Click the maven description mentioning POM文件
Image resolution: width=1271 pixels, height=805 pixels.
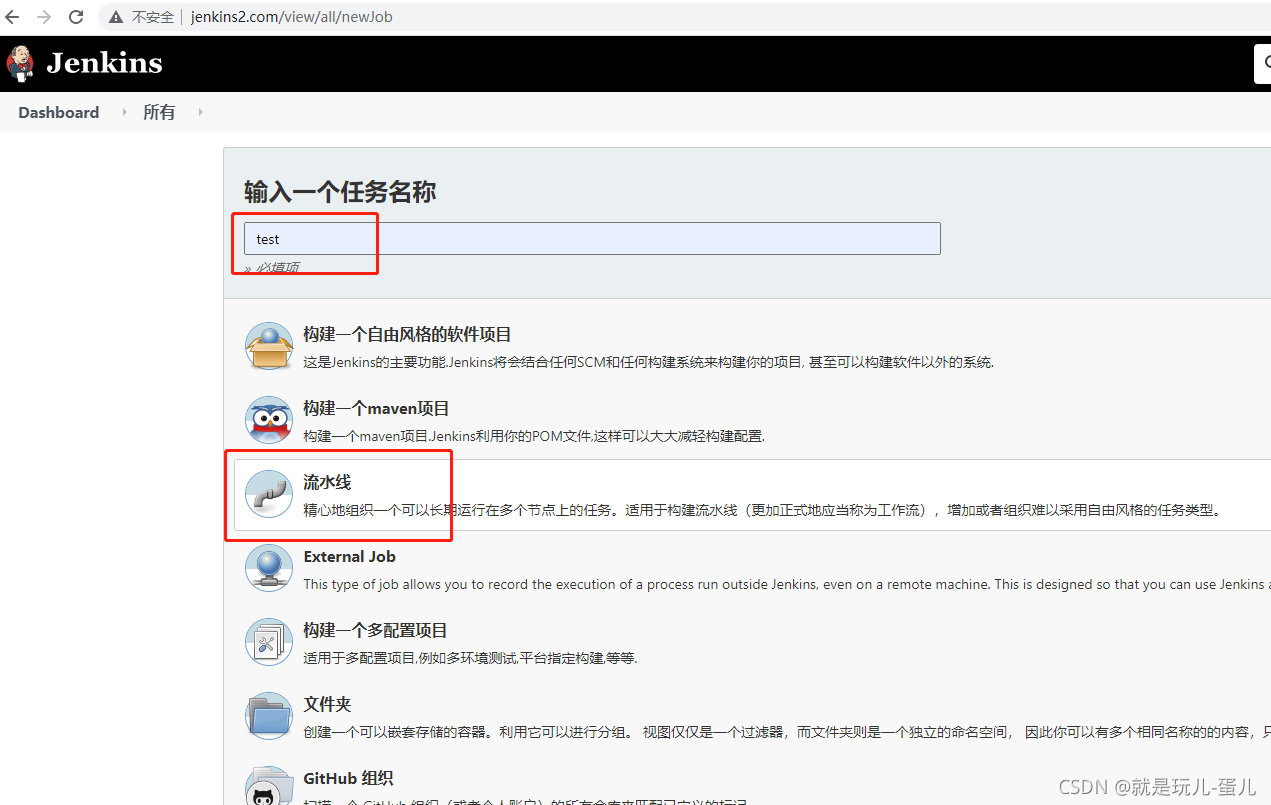pos(534,436)
